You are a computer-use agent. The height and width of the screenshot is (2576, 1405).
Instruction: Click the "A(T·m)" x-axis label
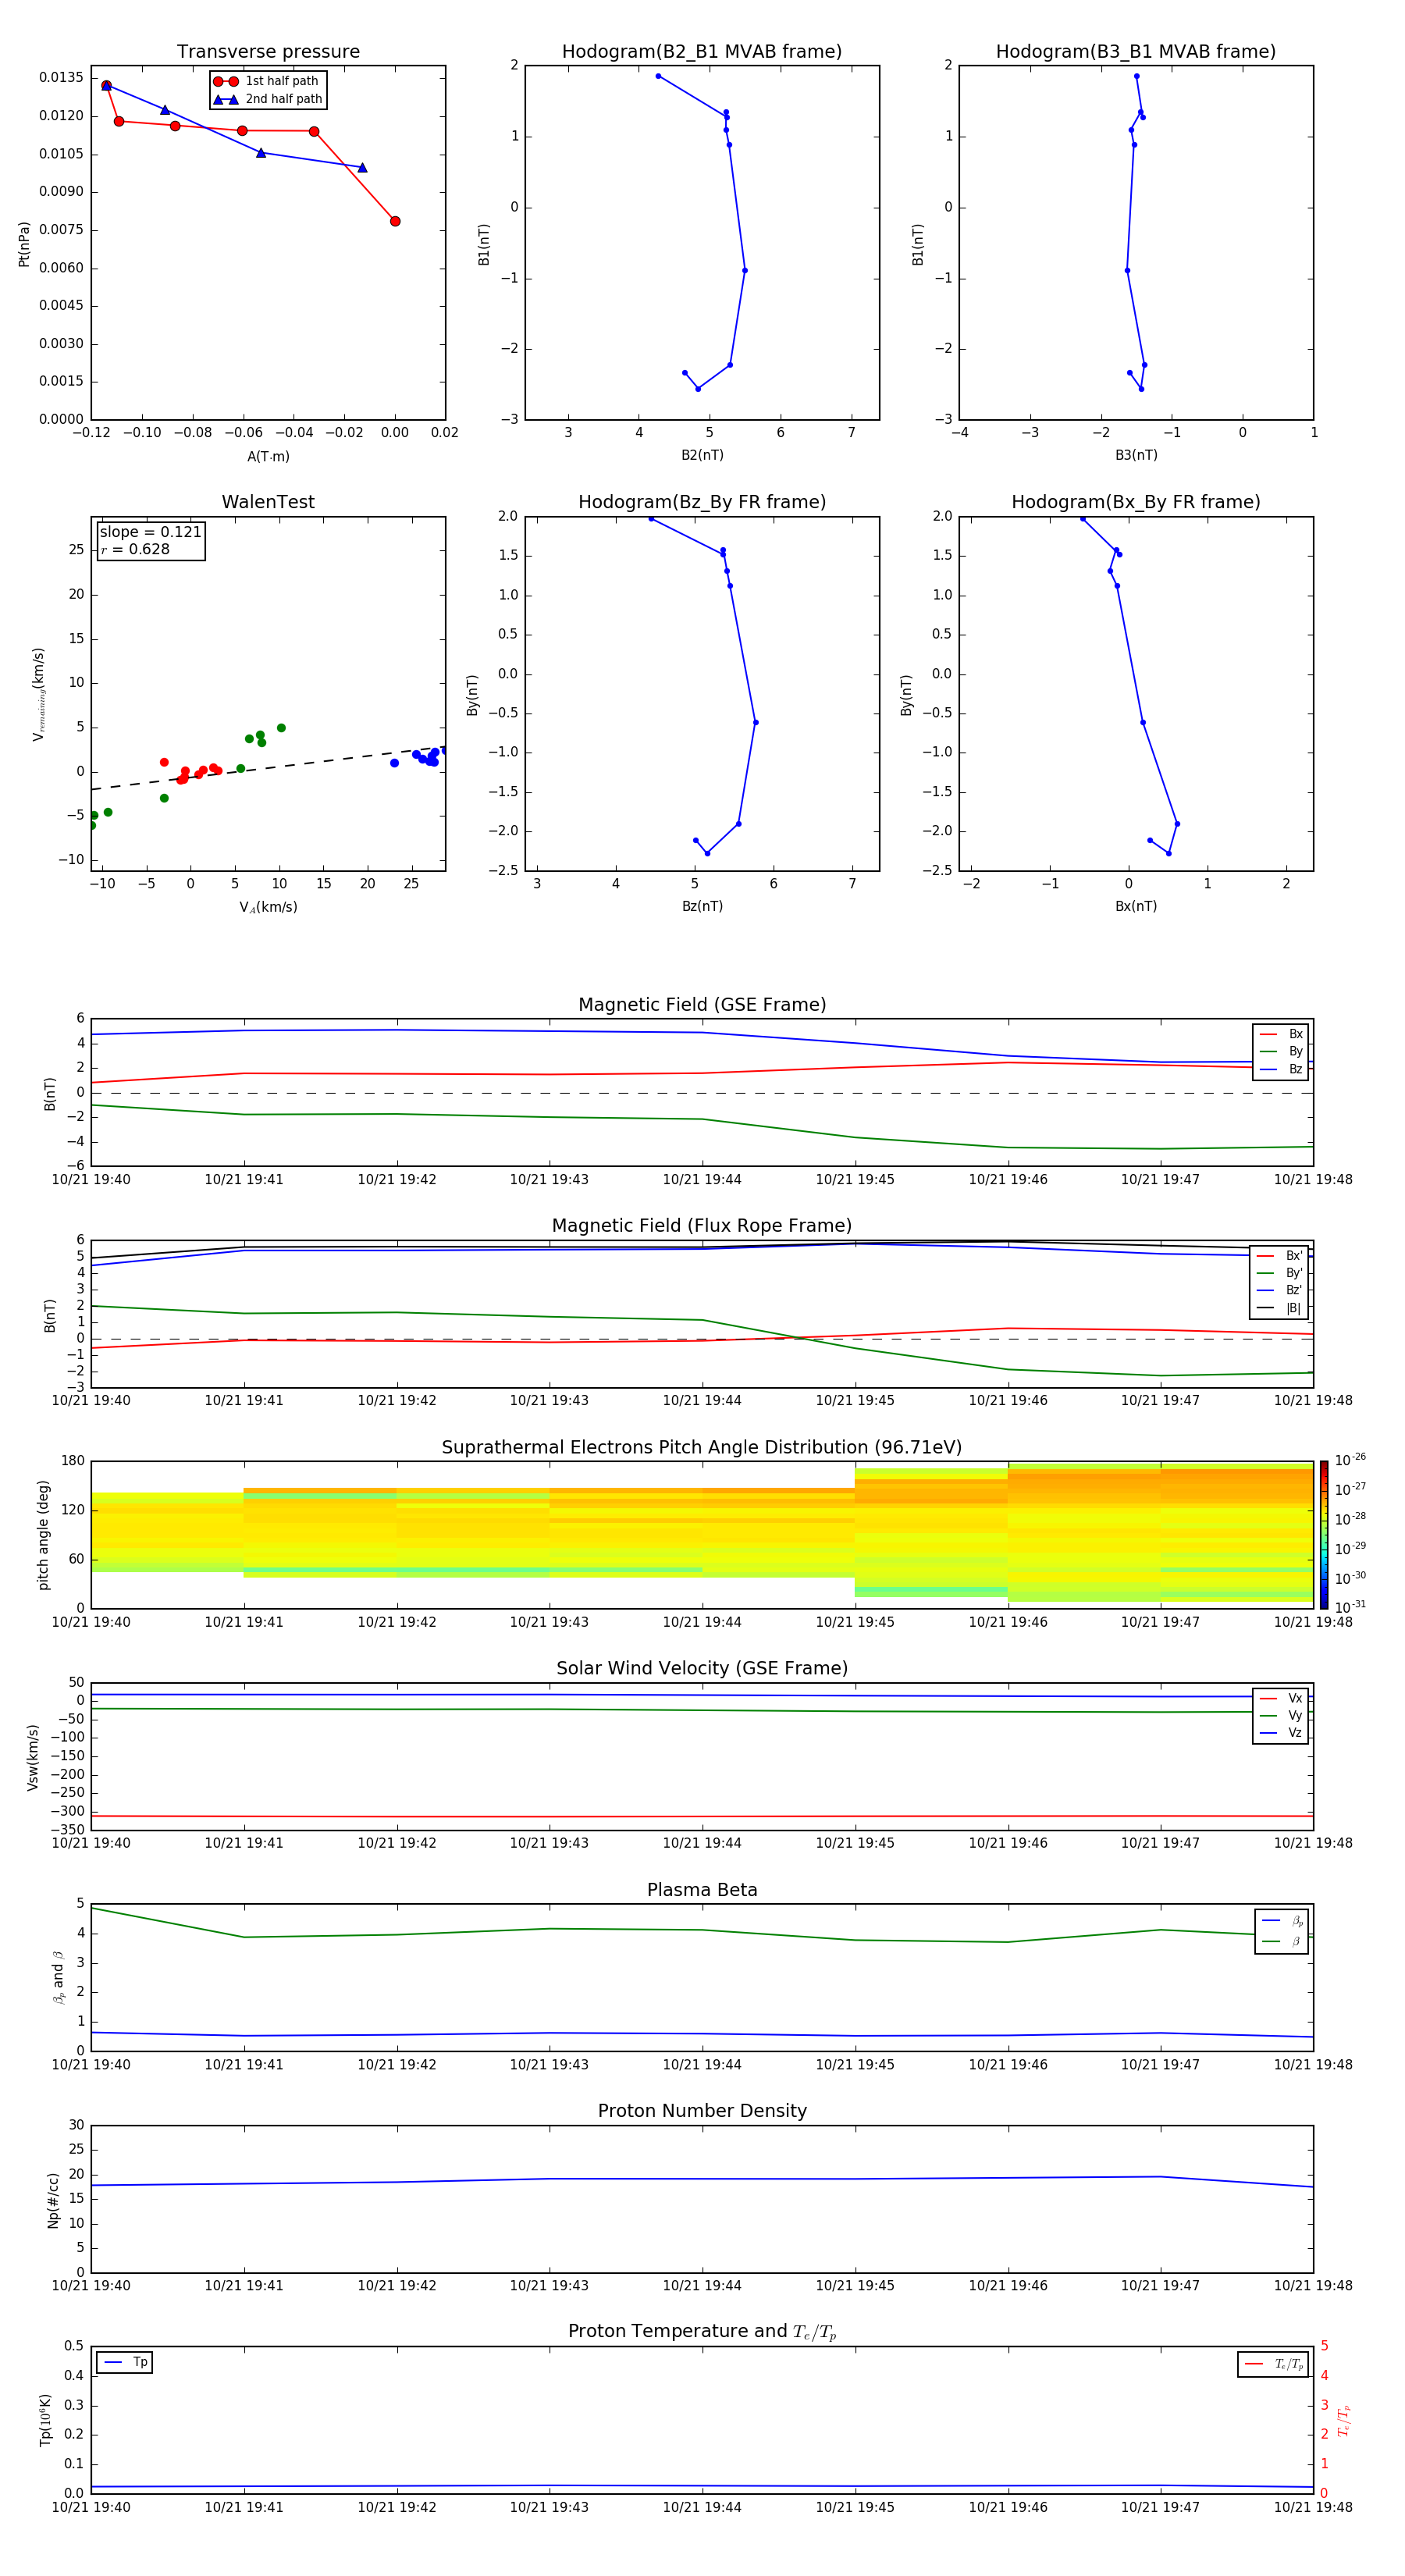click(x=268, y=457)
